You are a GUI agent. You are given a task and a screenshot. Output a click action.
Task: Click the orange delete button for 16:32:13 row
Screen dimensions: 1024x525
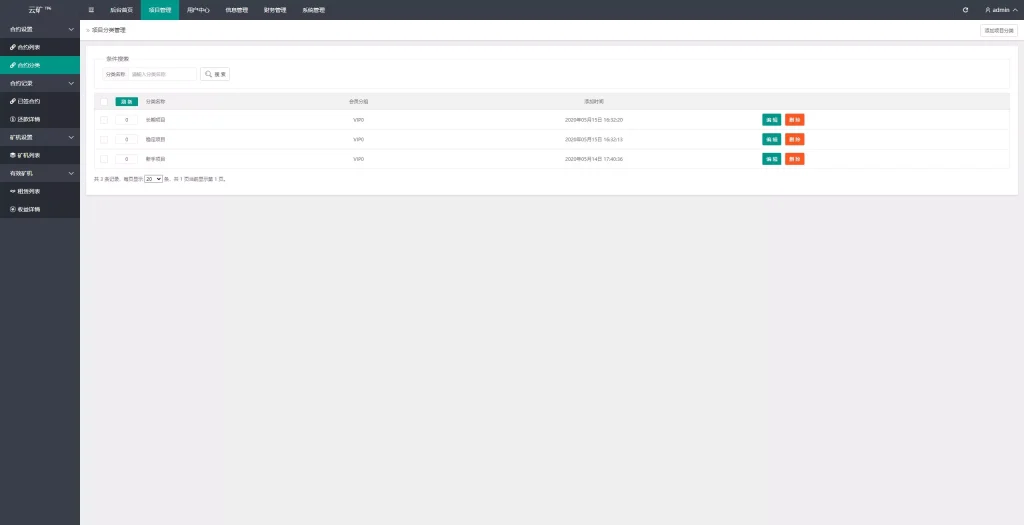tap(794, 140)
